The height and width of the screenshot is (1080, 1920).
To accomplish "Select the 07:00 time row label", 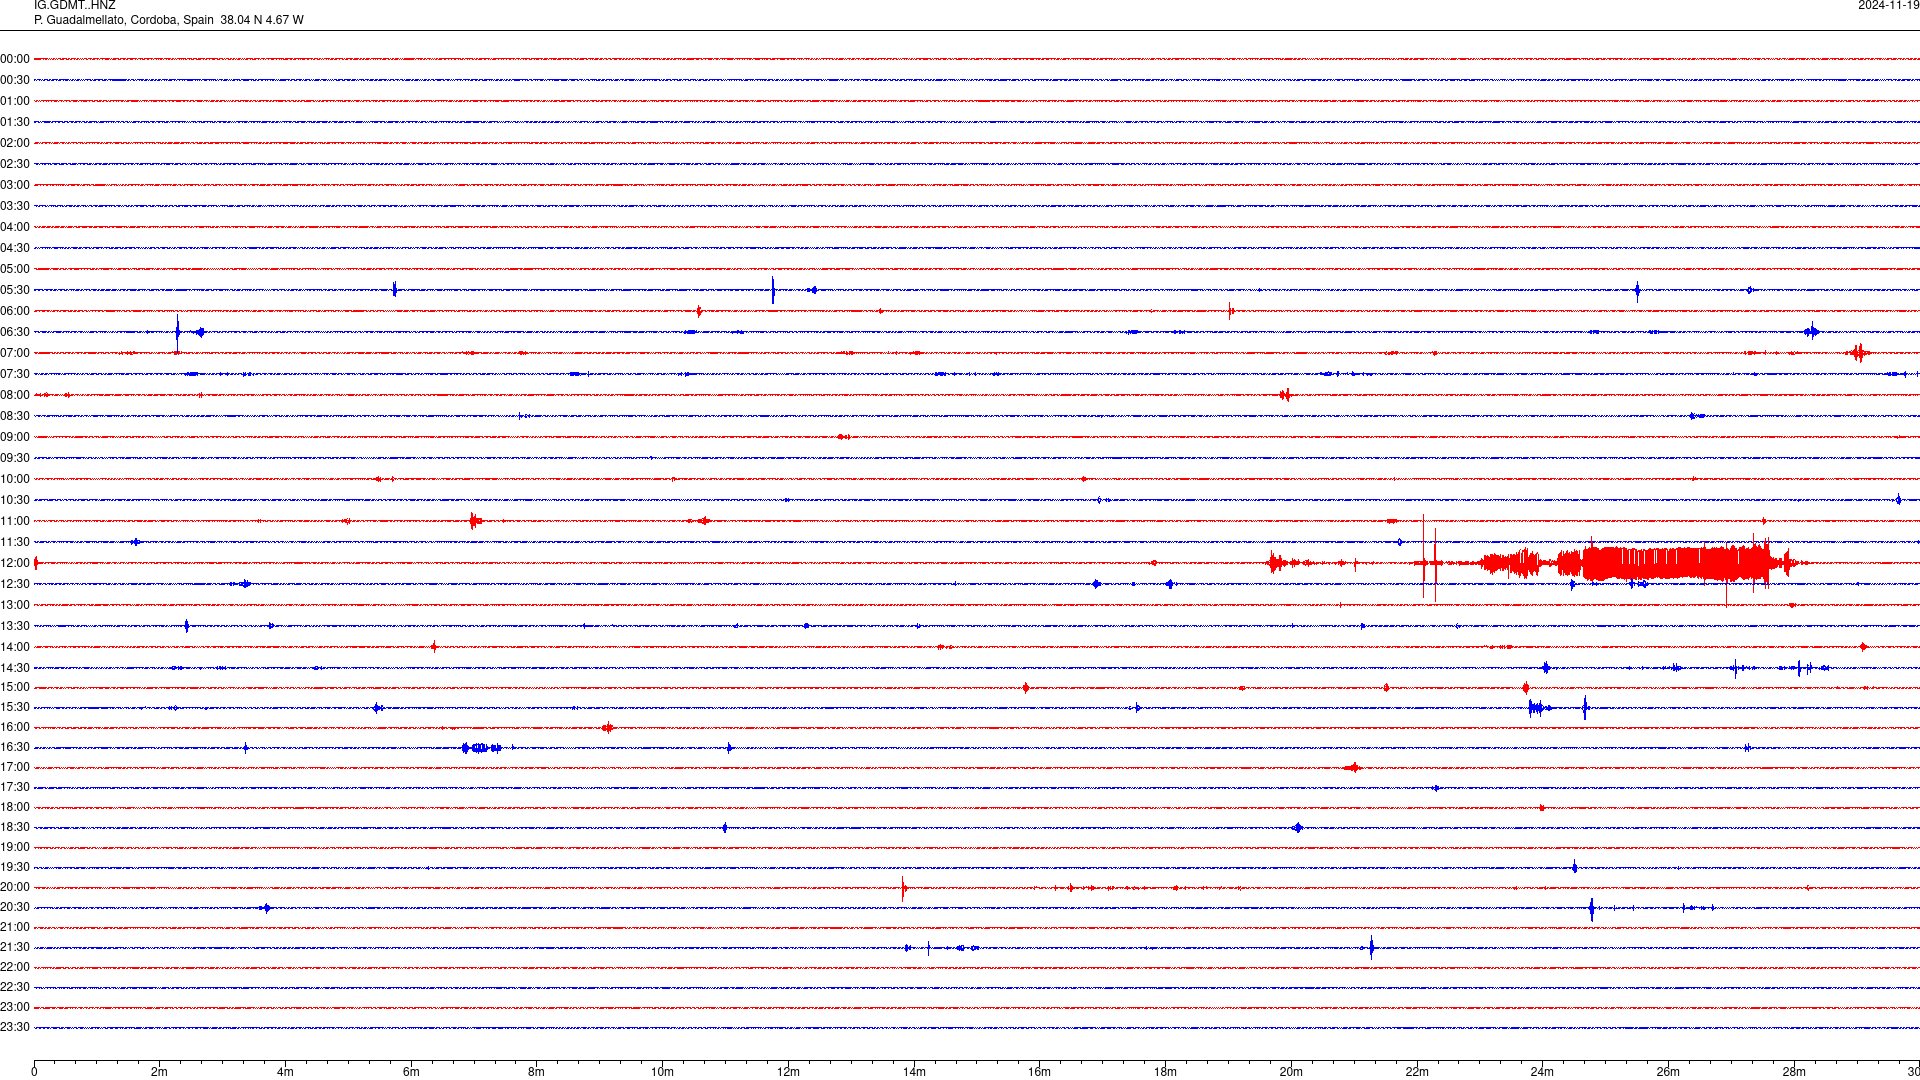I will coord(15,353).
